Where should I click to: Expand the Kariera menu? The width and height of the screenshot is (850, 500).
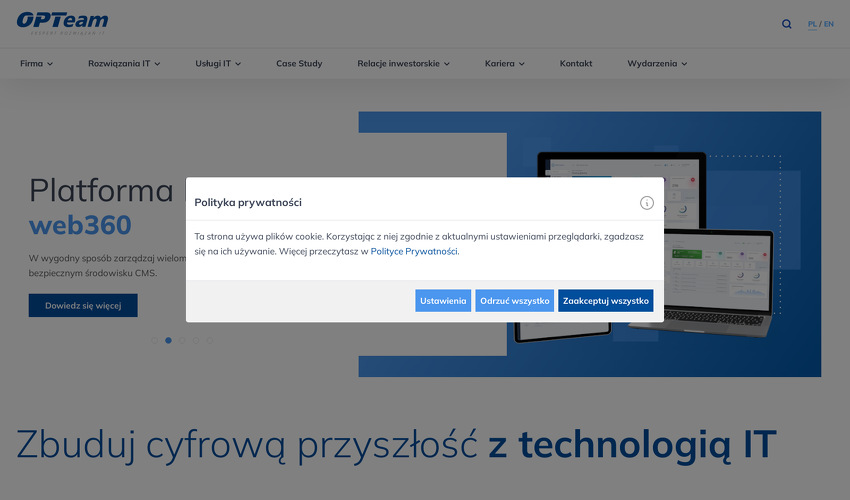pos(505,63)
